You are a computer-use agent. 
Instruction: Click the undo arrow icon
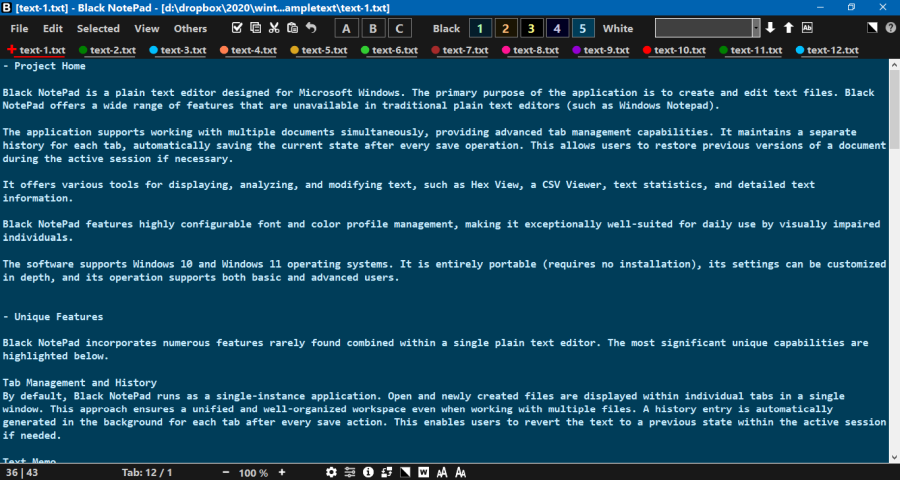point(311,28)
